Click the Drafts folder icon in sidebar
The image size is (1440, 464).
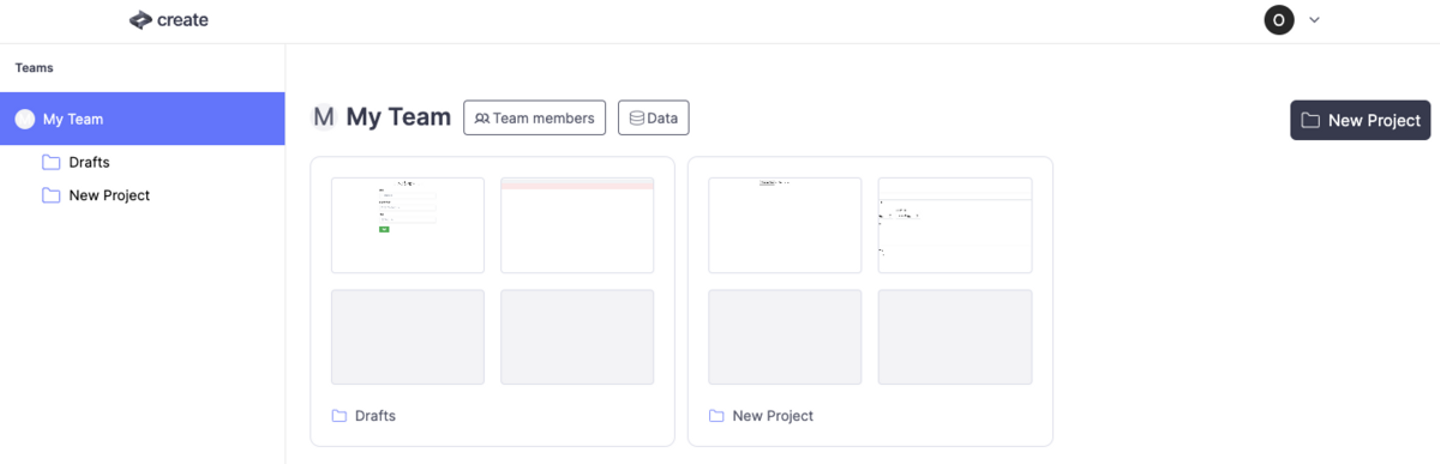click(x=51, y=162)
